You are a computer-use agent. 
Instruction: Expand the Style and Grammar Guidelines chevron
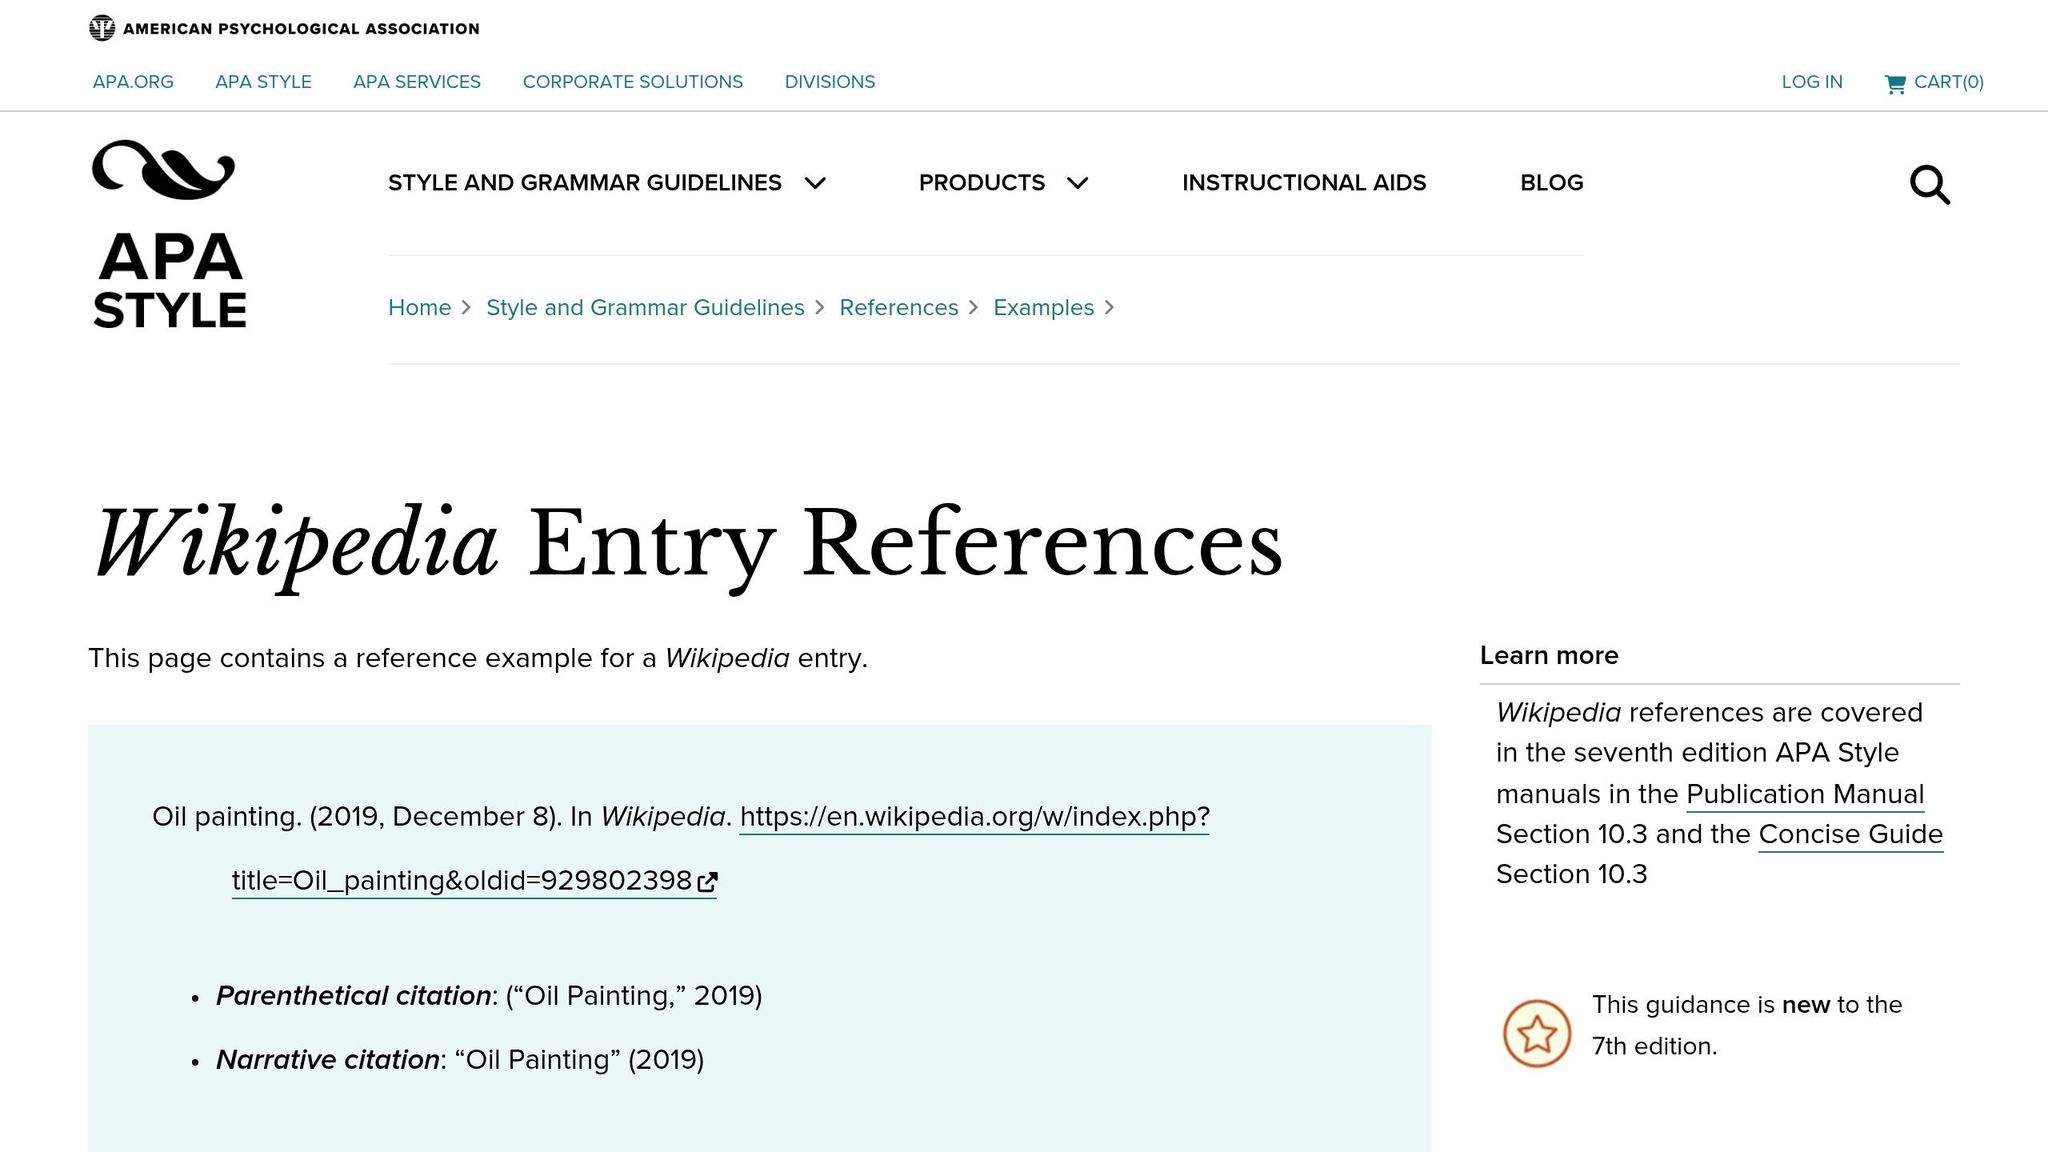[x=816, y=183]
